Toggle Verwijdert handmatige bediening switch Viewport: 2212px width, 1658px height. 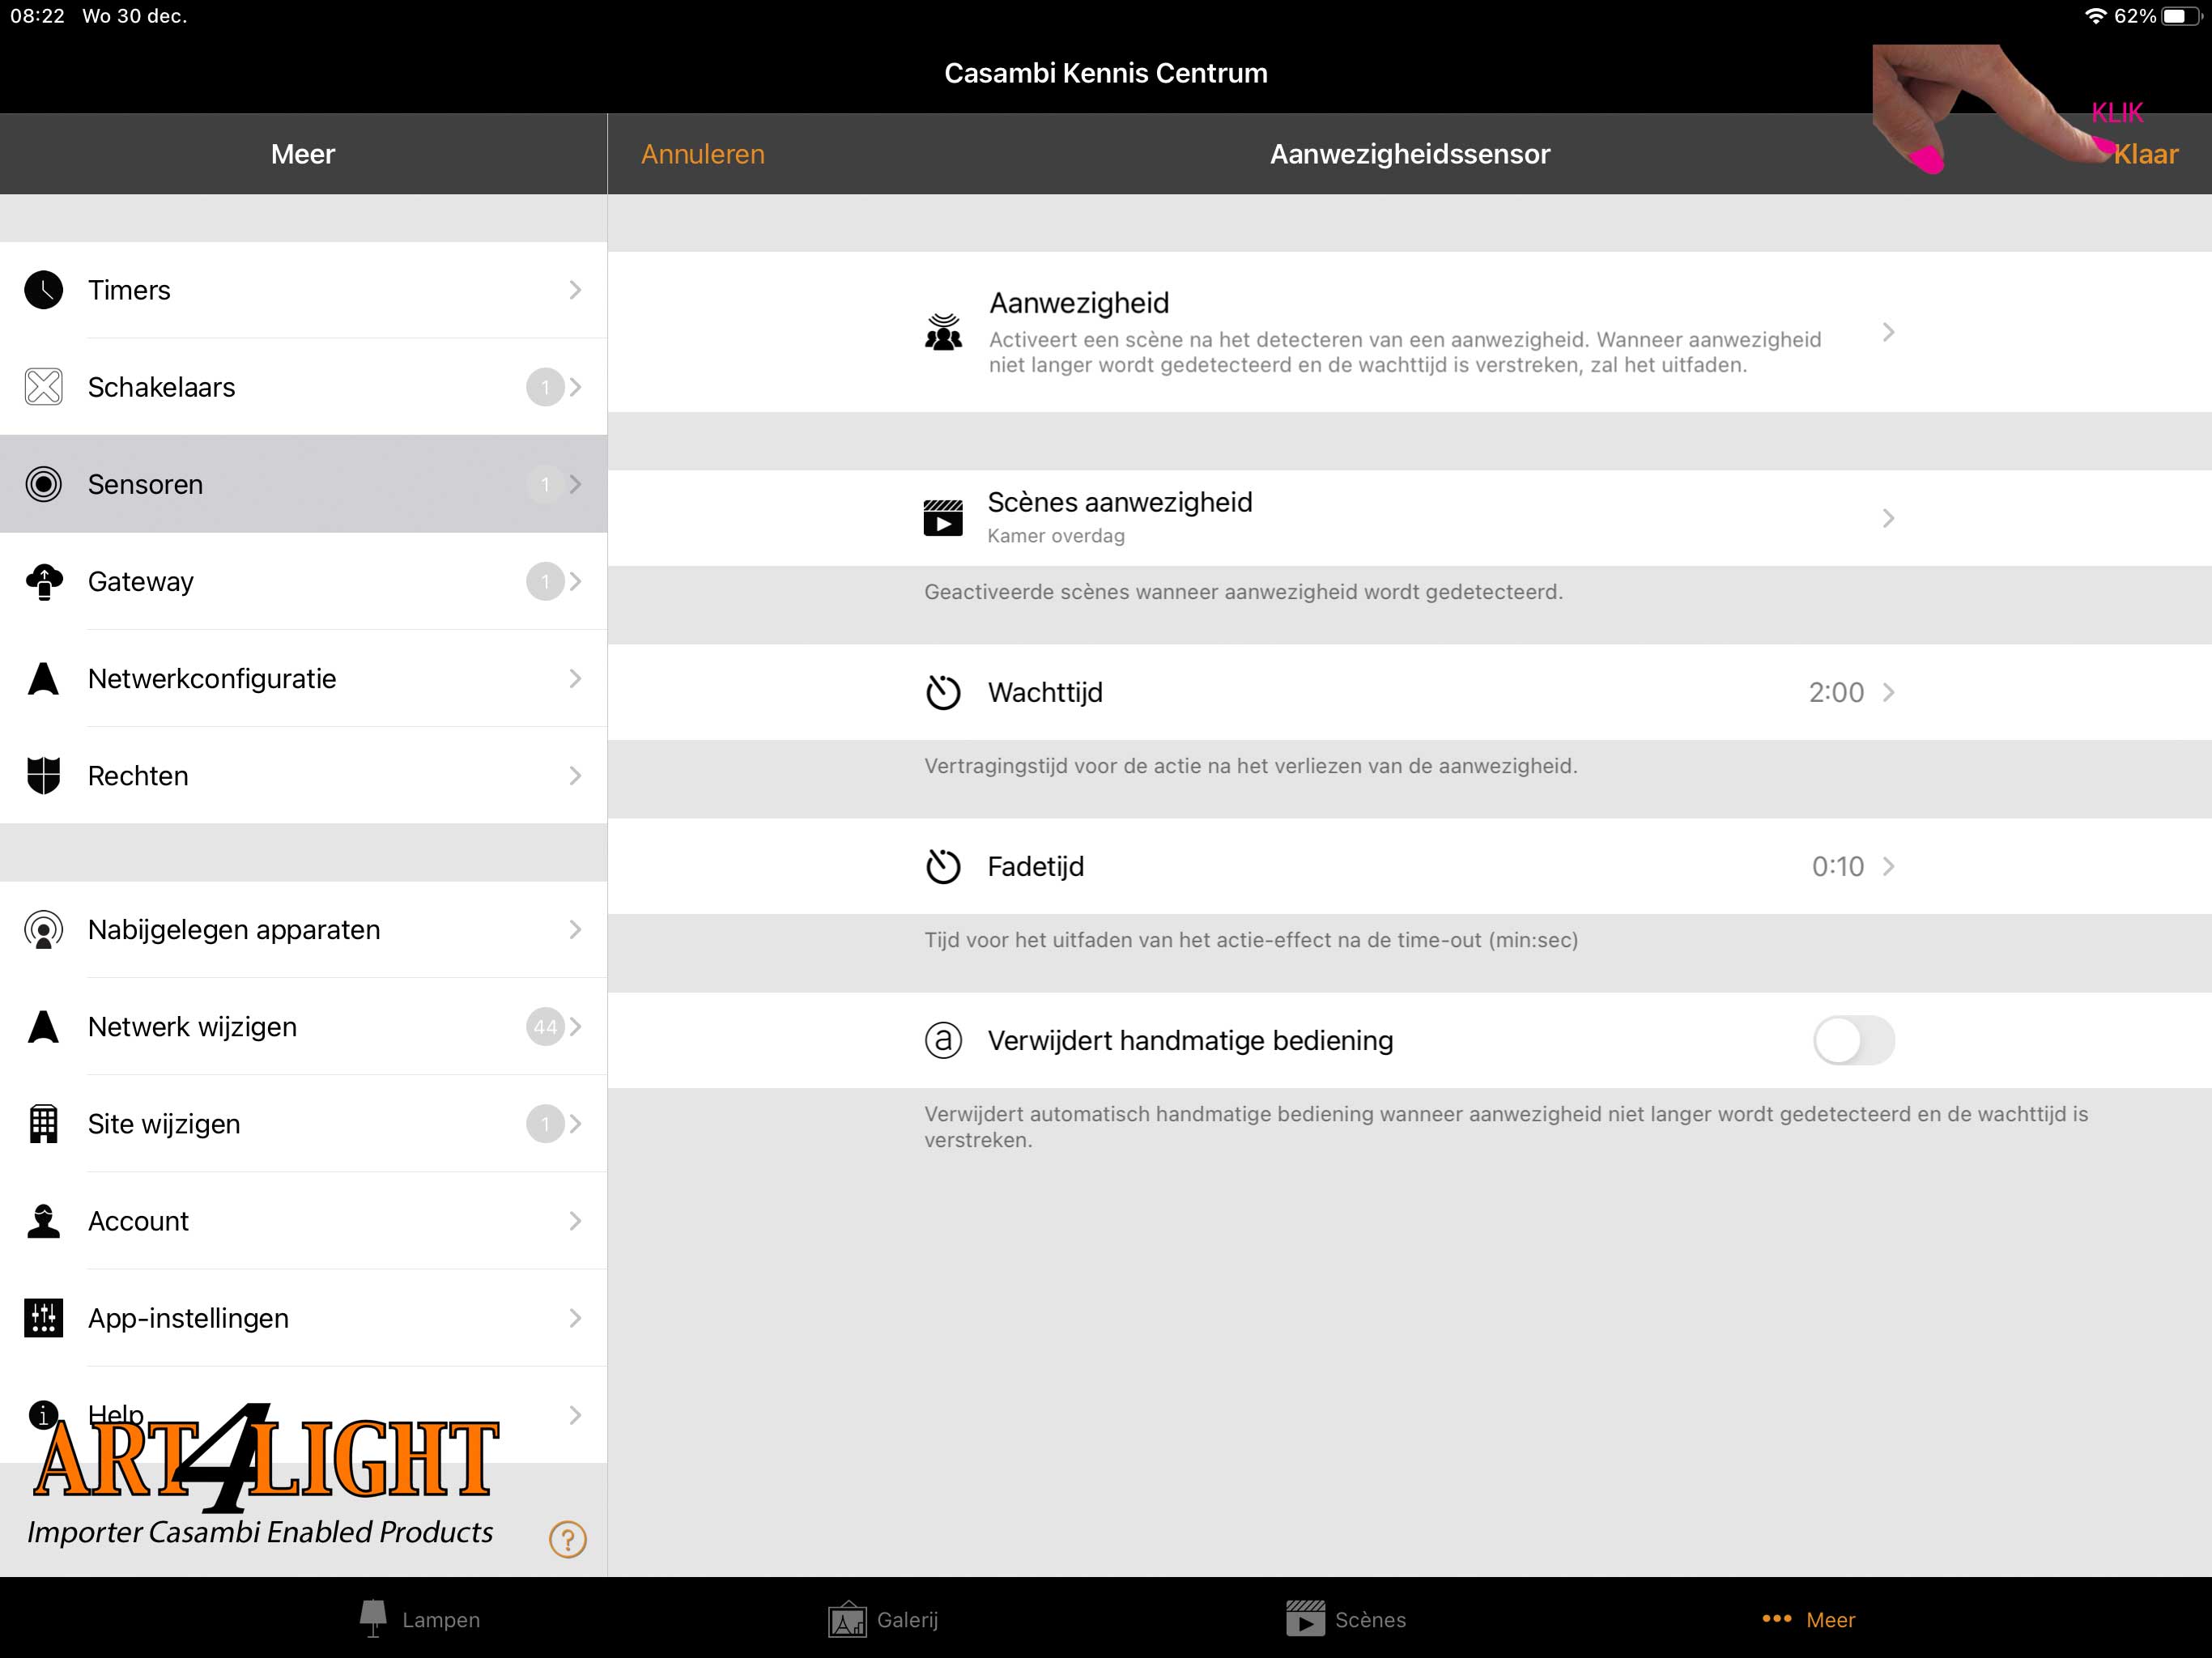coord(1853,1039)
